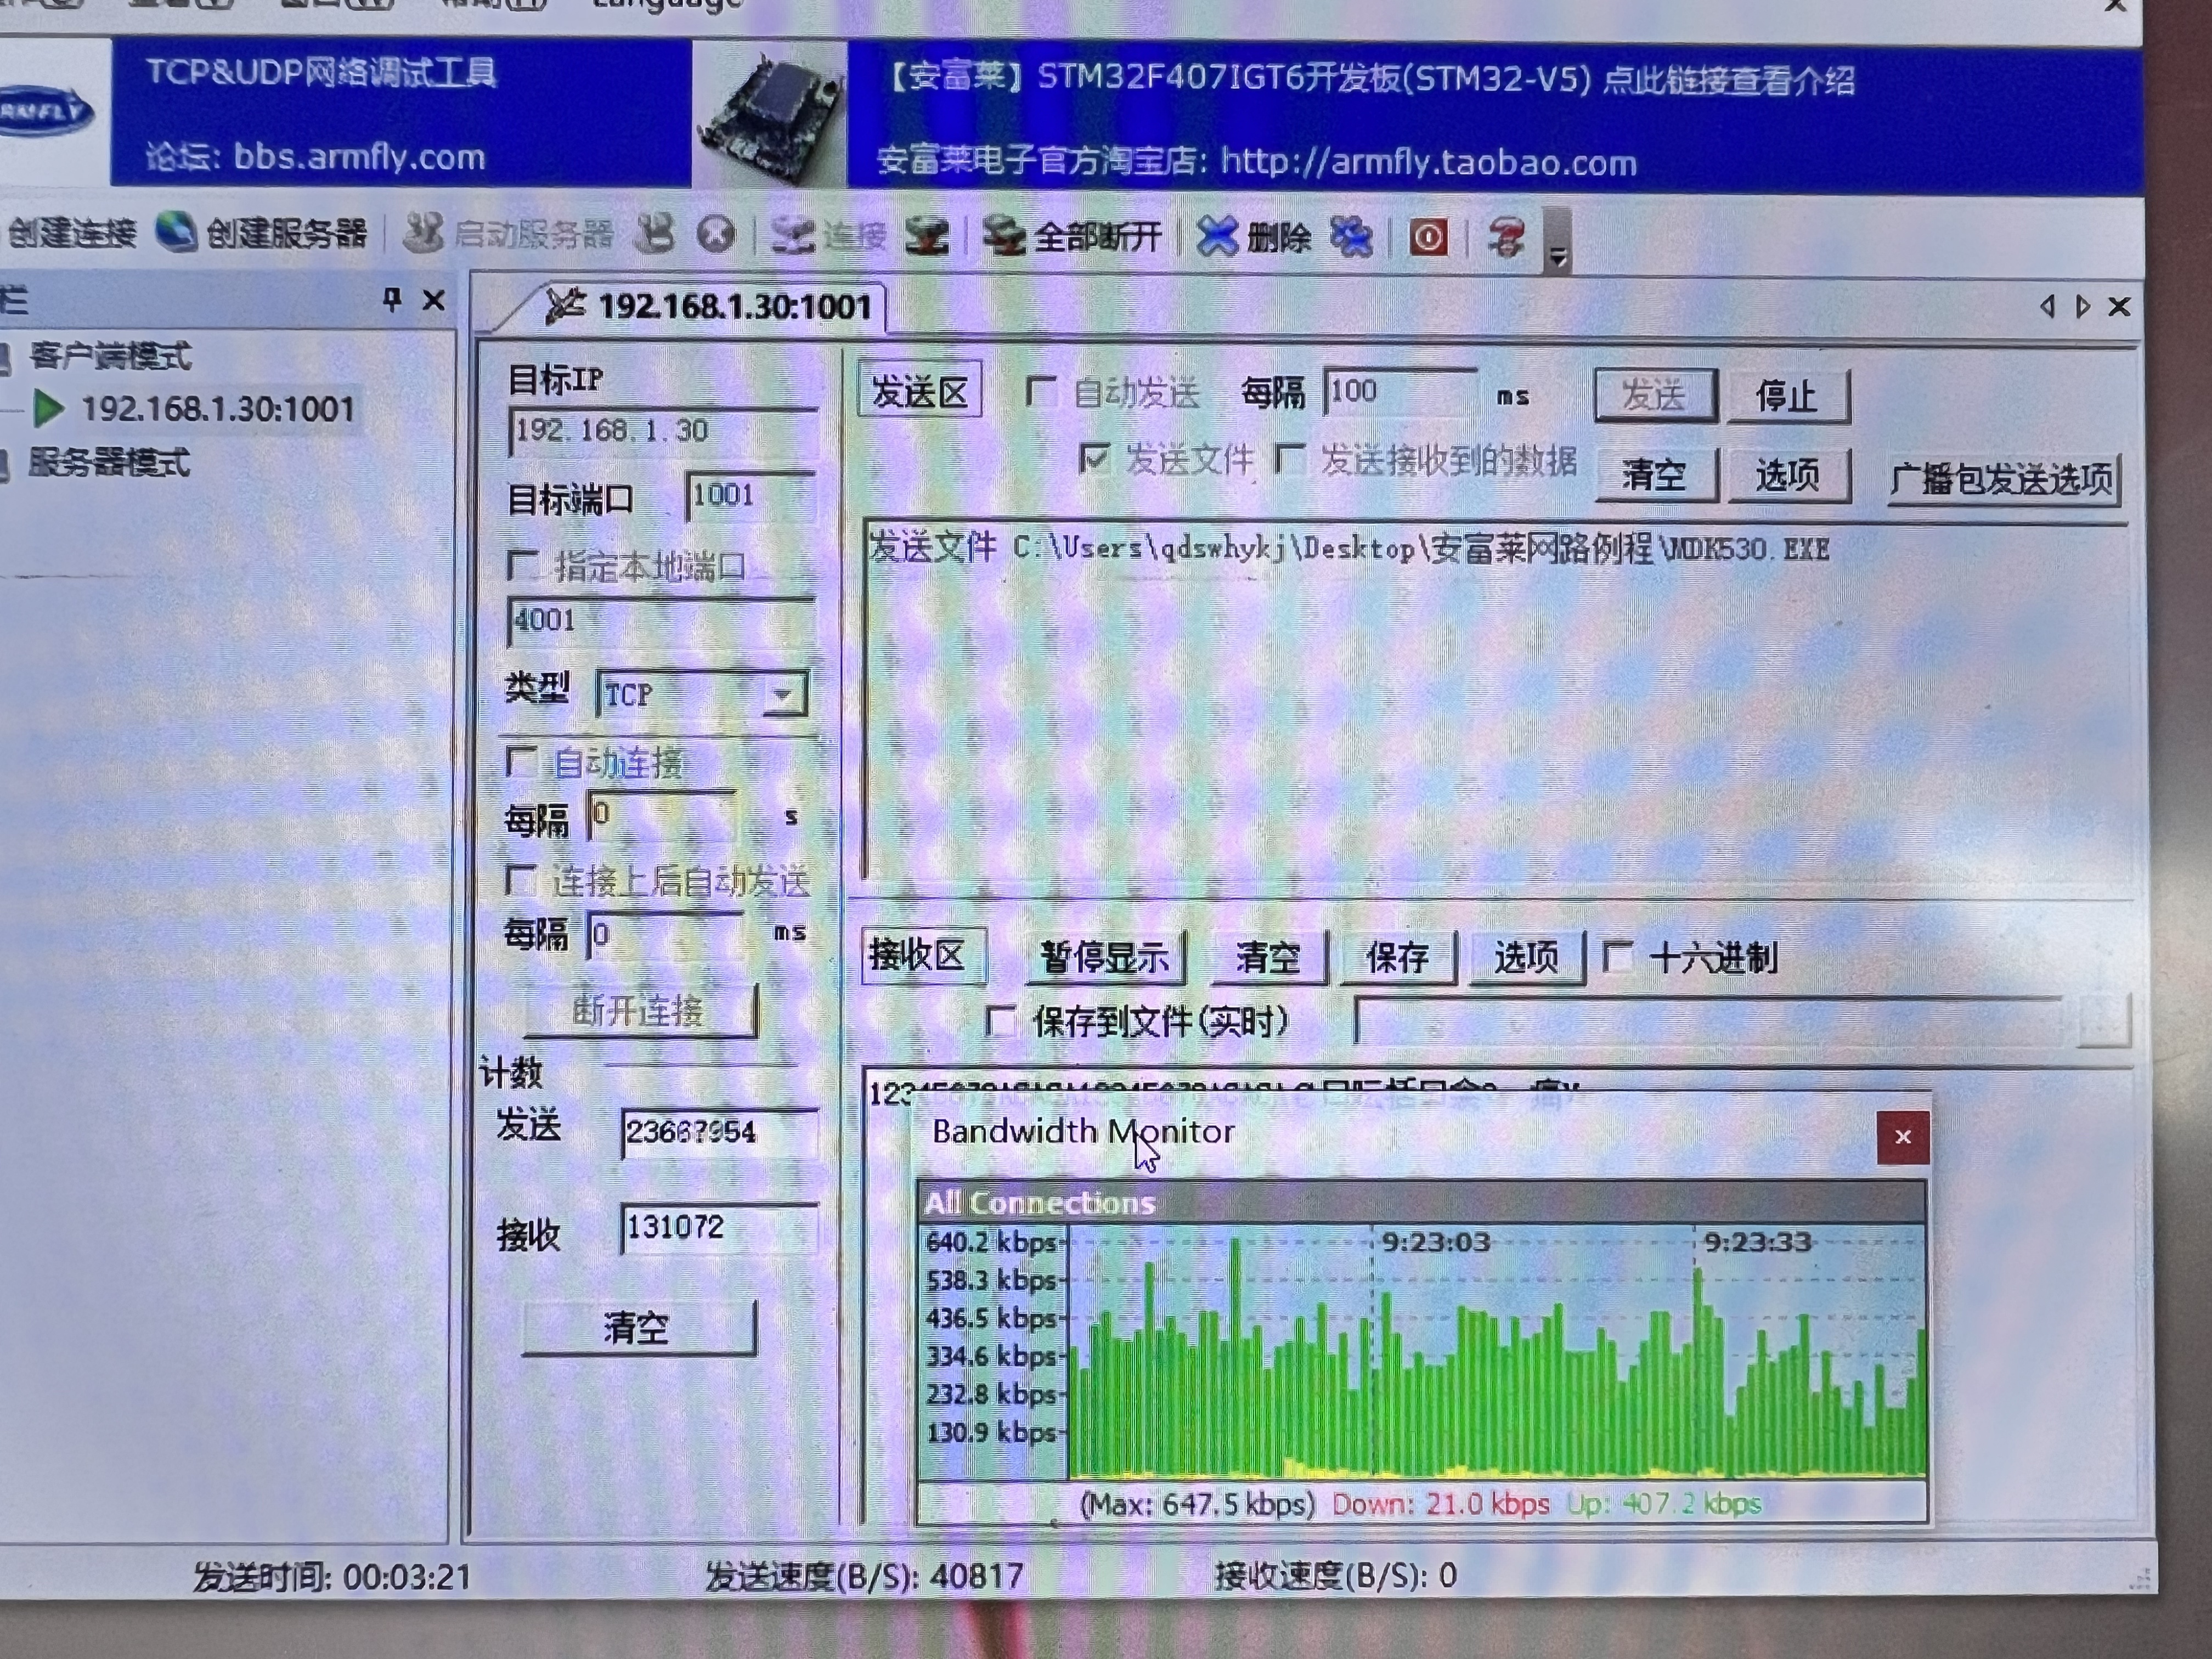The height and width of the screenshot is (1659, 2212).
Task: Pin the left sidebar panel with pushpin
Action: tap(392, 298)
